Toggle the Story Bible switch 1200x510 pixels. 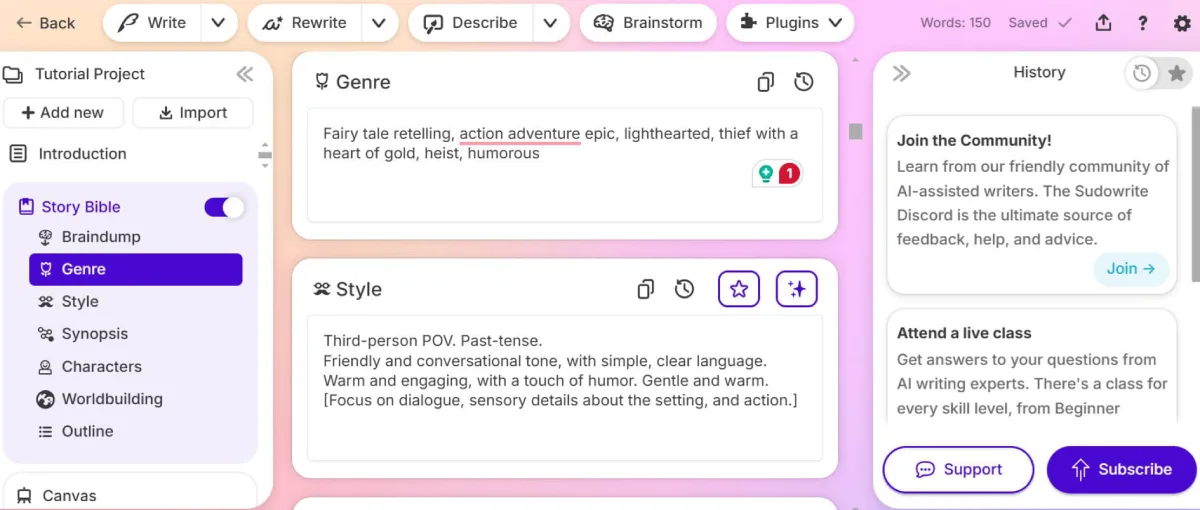coord(224,207)
